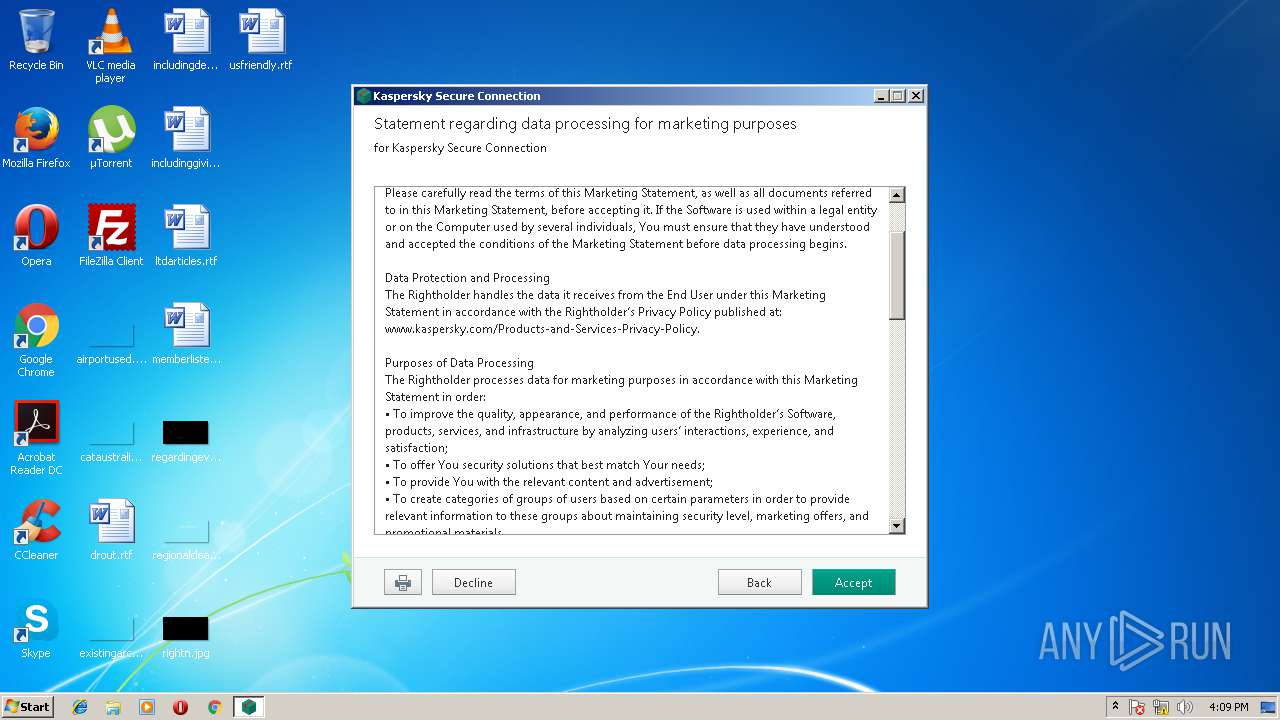Viewport: 1280px width, 720px height.
Task: Select the ltdarticles.rtf document icon
Action: 185,236
